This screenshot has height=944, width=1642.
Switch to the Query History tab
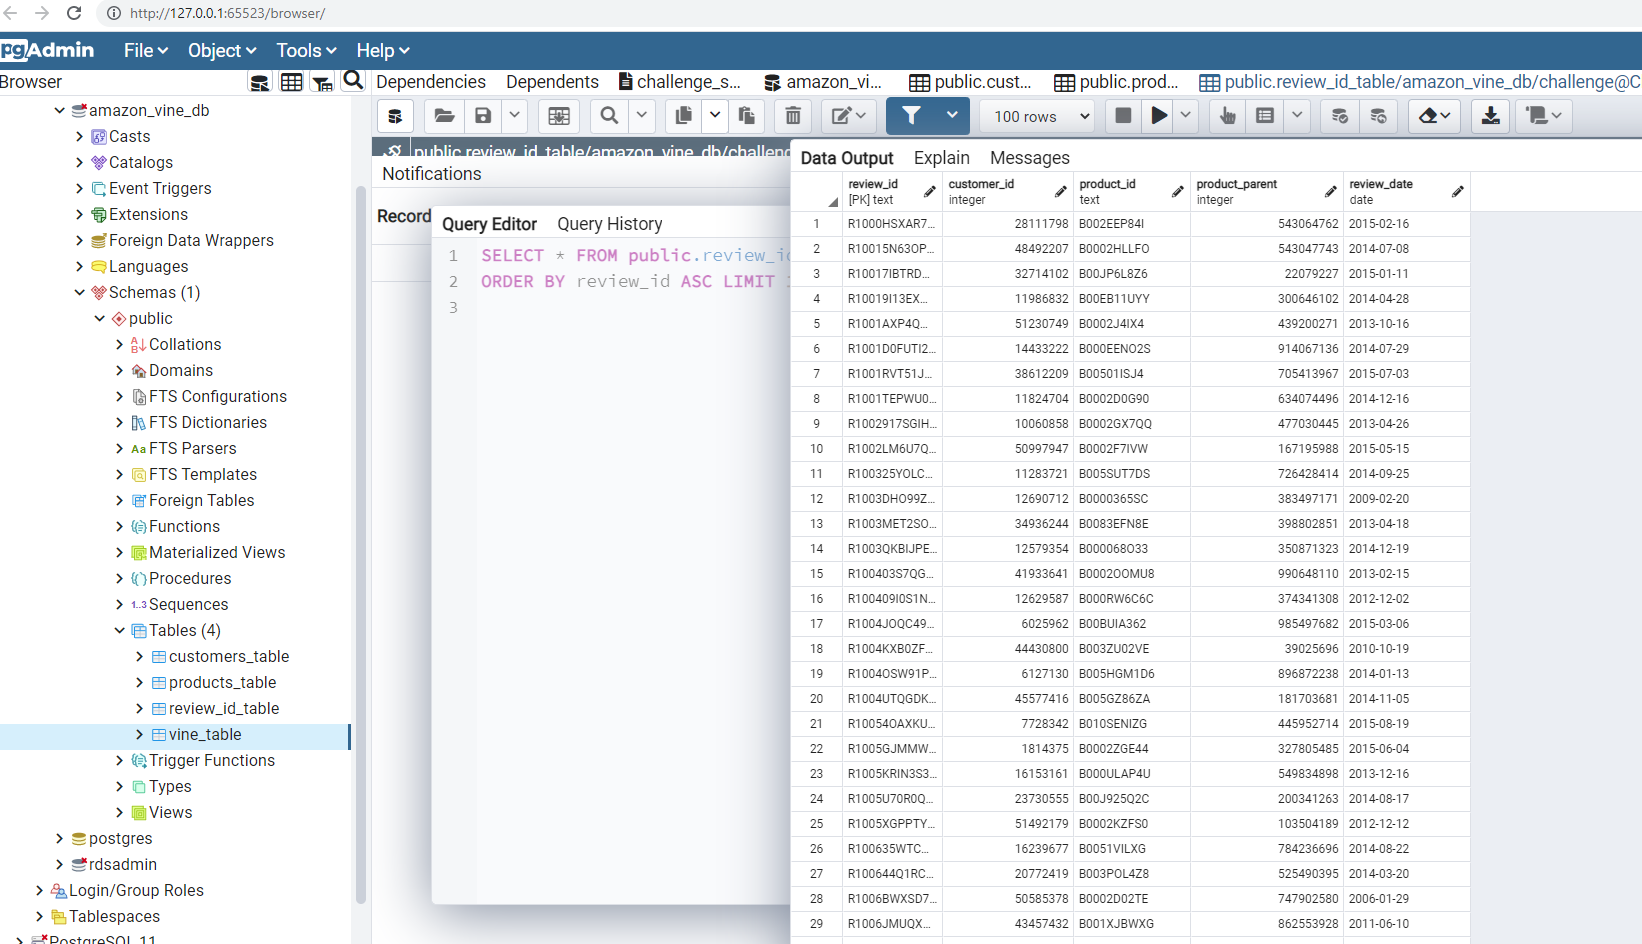tap(610, 224)
